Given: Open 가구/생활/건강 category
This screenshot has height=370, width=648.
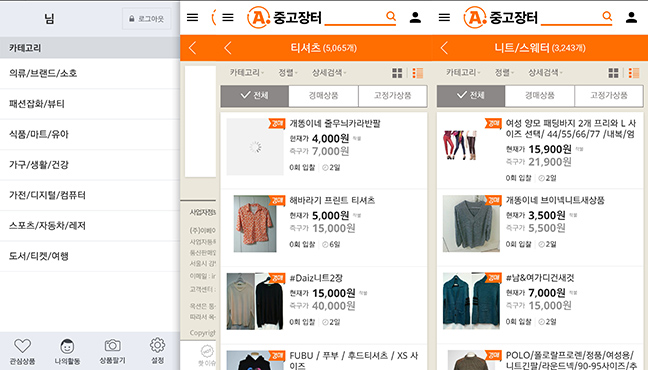Looking at the screenshot, I should pos(90,165).
